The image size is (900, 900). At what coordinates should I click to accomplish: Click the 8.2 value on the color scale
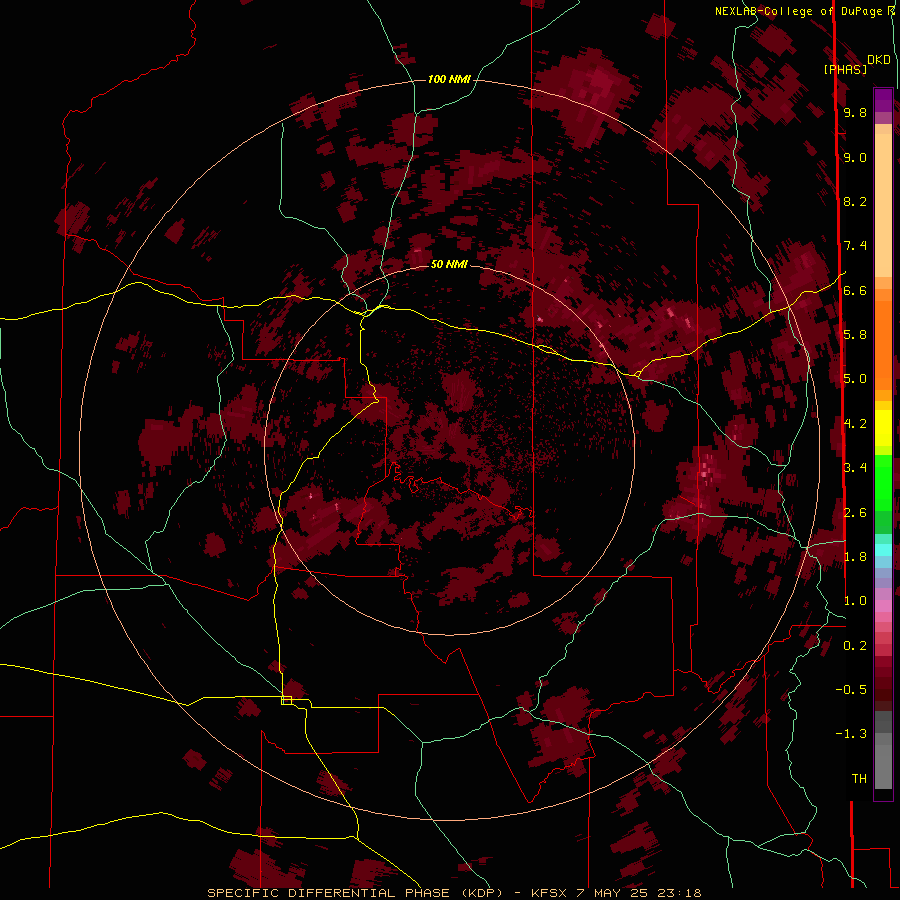coord(855,201)
